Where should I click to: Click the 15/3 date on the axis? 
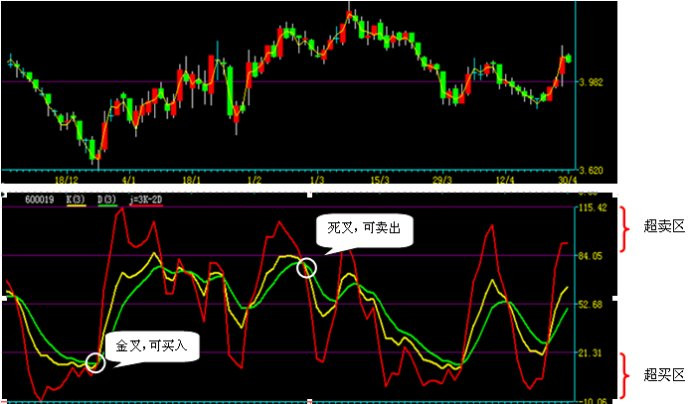pyautogui.click(x=380, y=180)
